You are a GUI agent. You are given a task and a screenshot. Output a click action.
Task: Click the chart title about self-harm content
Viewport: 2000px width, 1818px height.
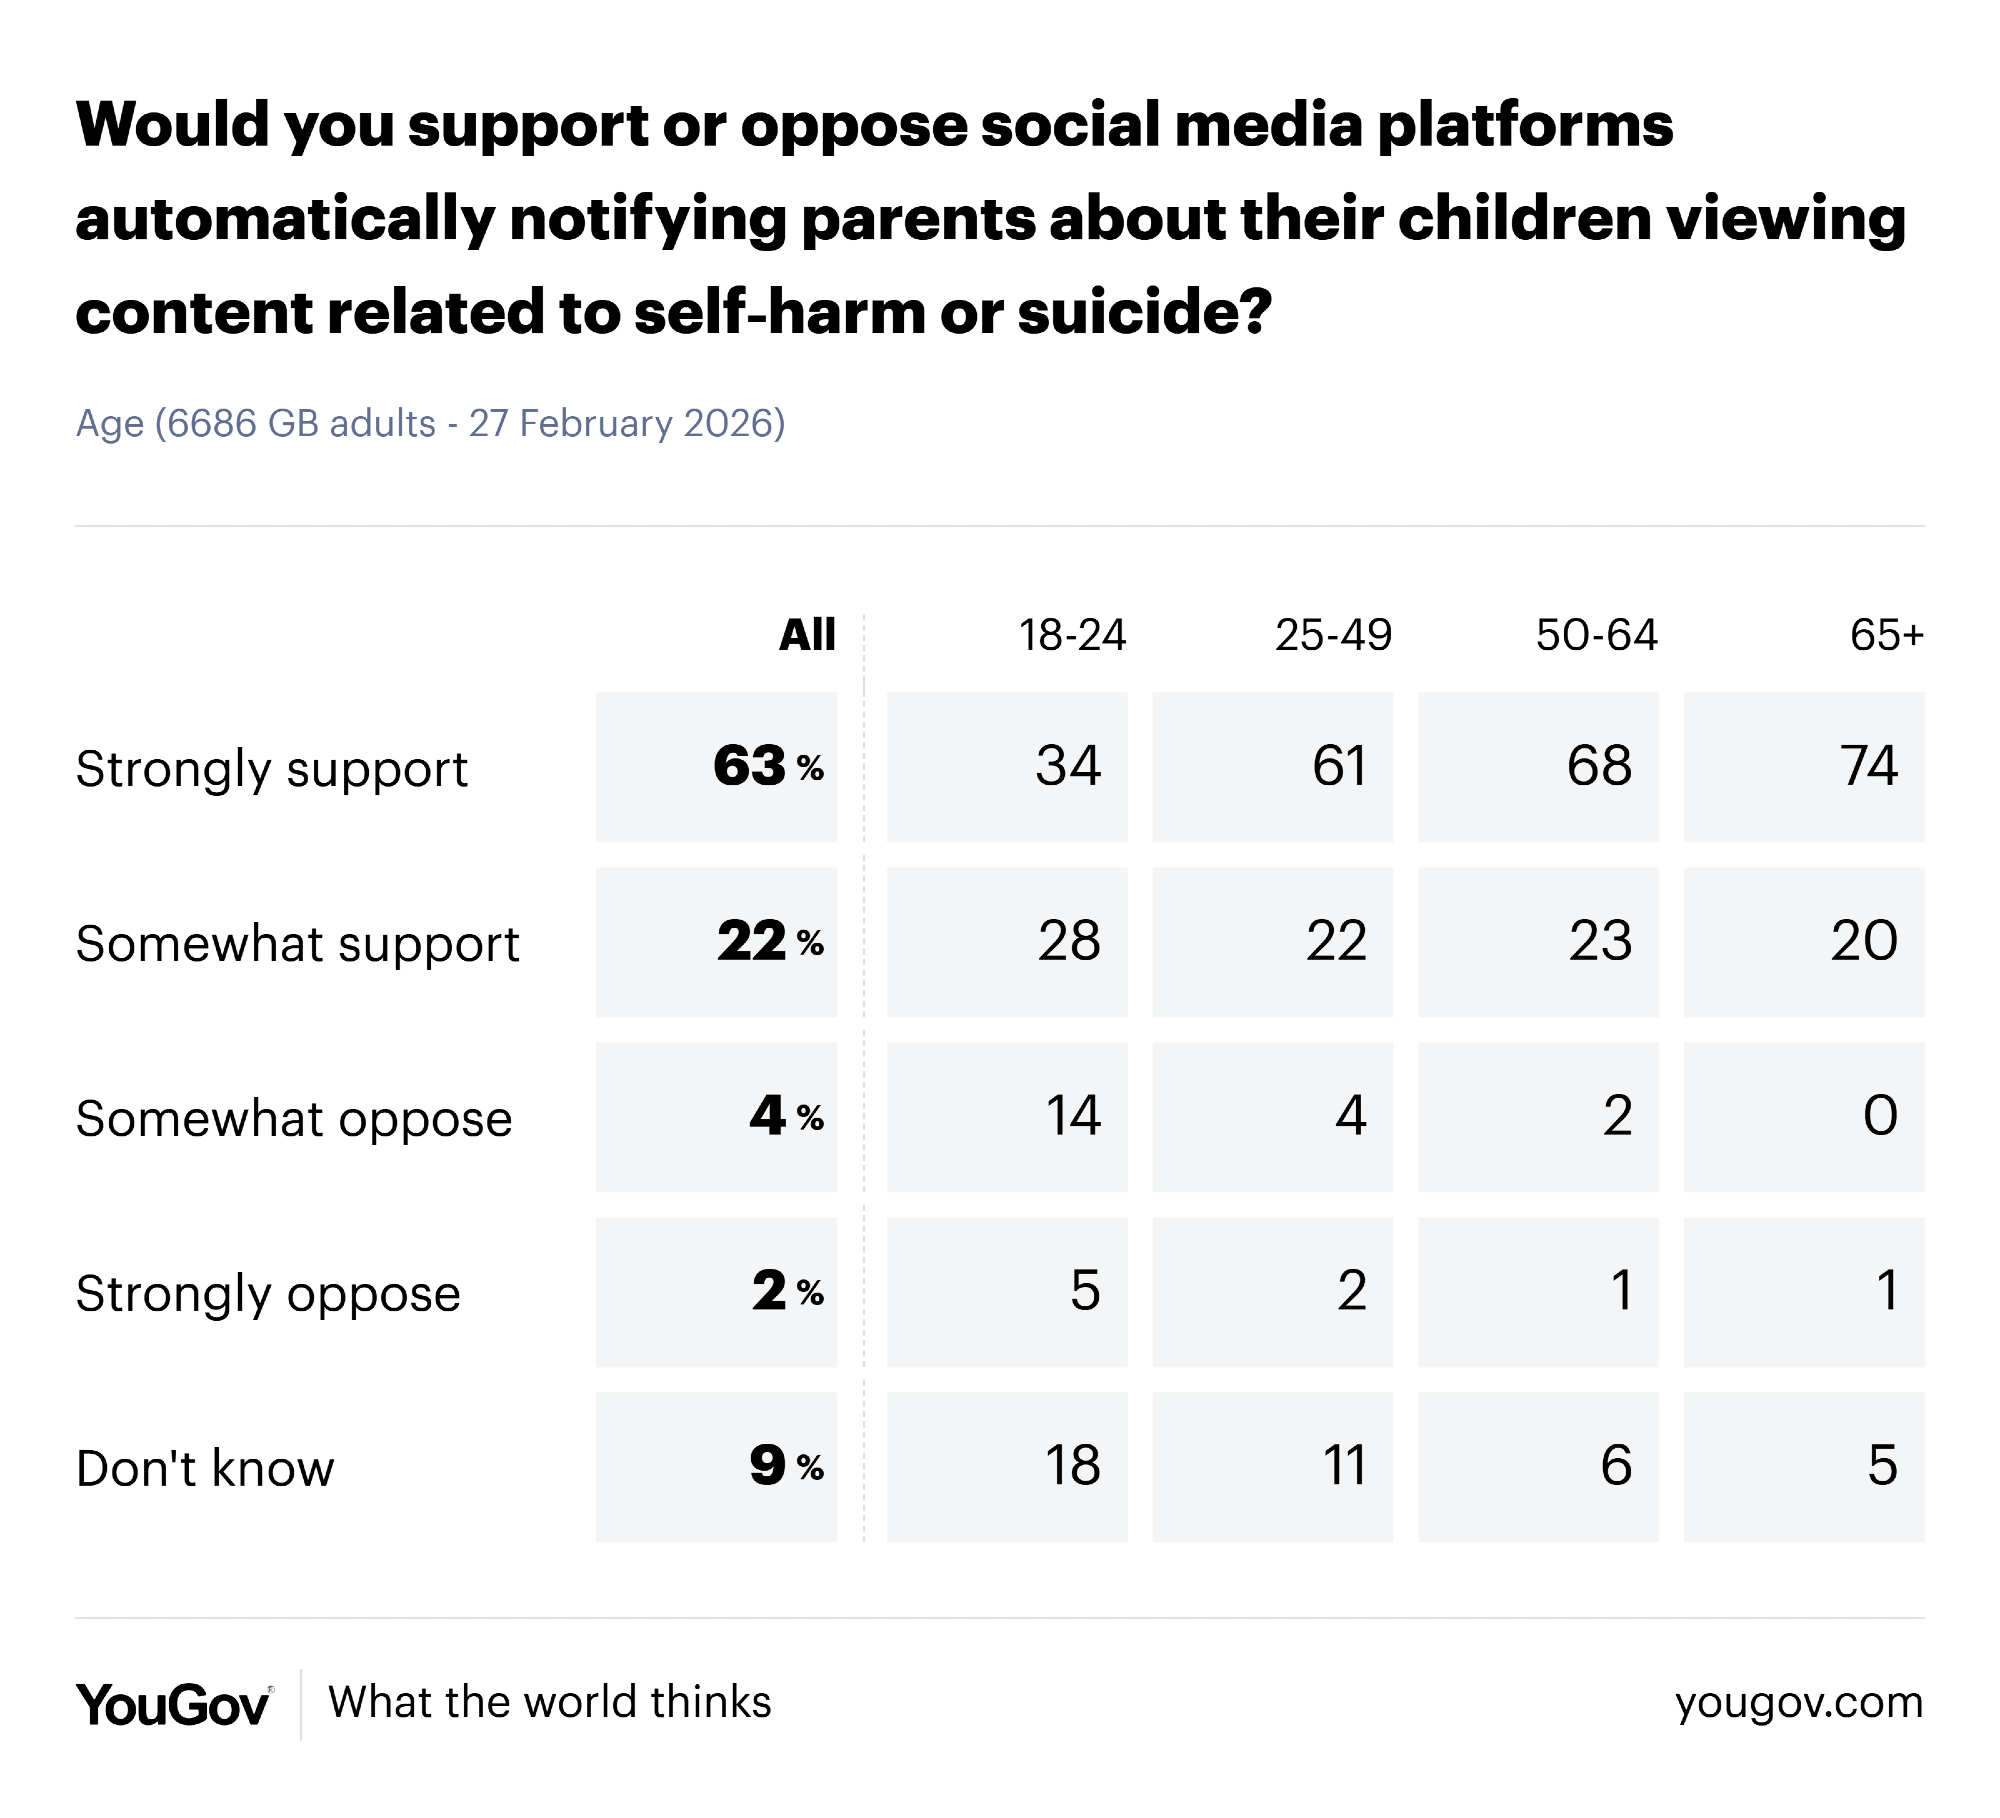click(x=990, y=218)
